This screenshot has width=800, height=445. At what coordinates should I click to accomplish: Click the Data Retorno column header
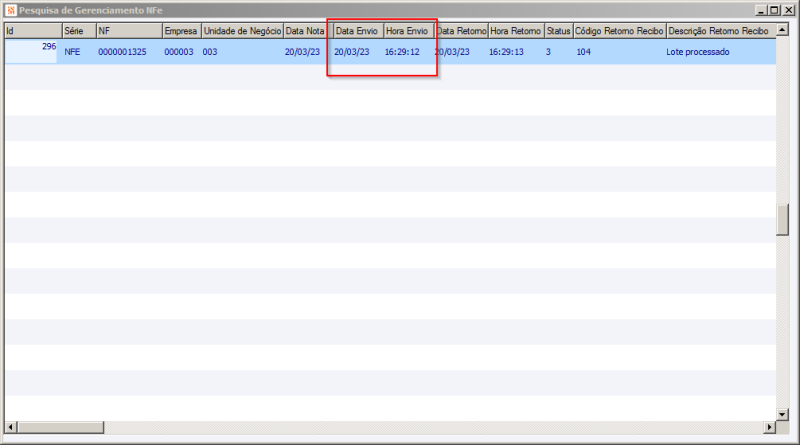coord(462,31)
